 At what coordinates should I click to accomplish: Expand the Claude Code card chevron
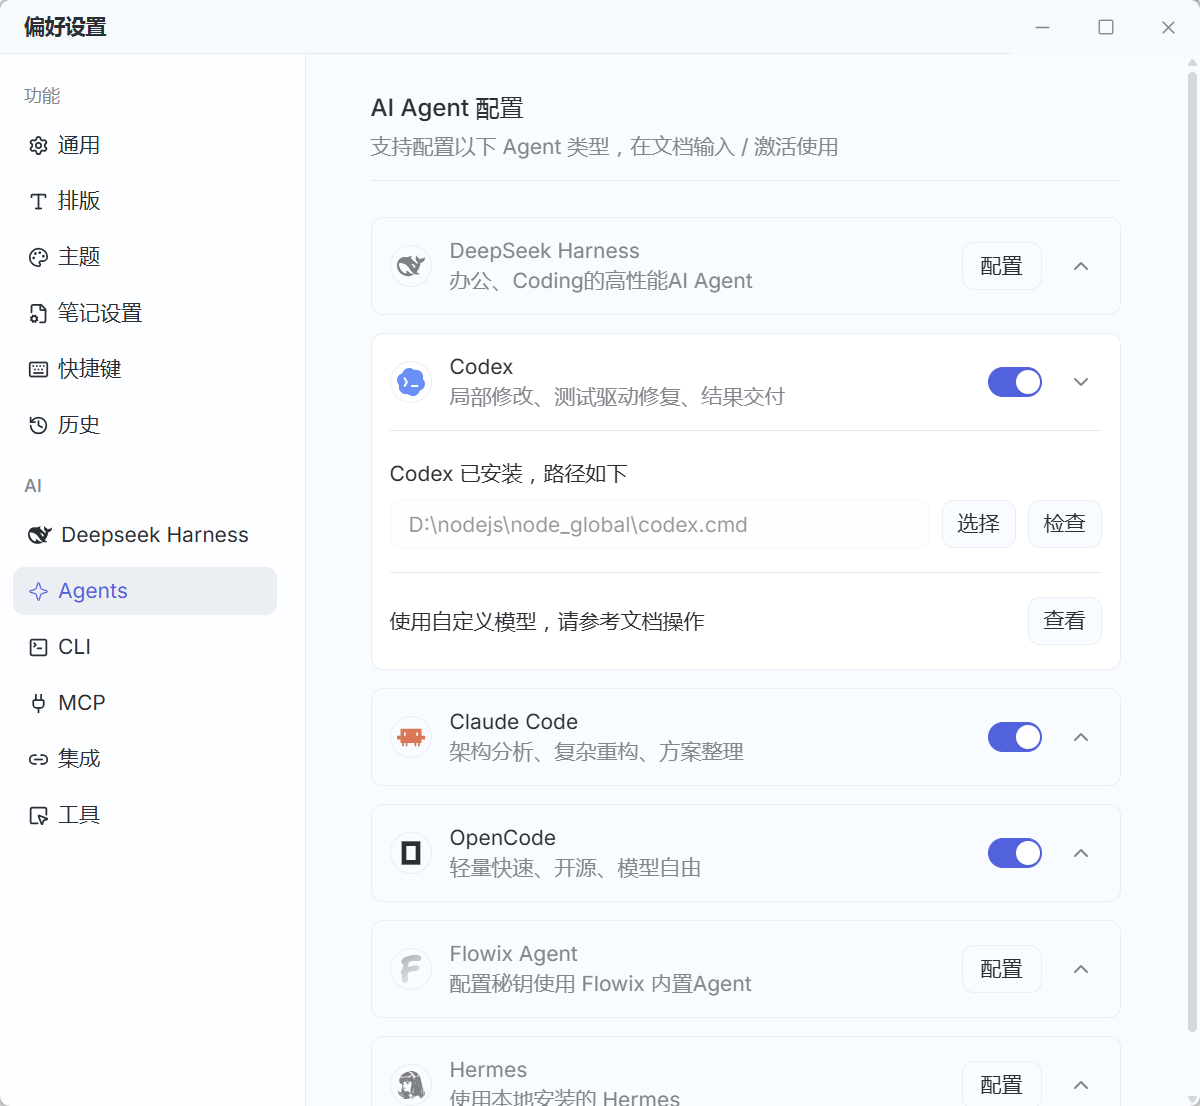point(1081,737)
